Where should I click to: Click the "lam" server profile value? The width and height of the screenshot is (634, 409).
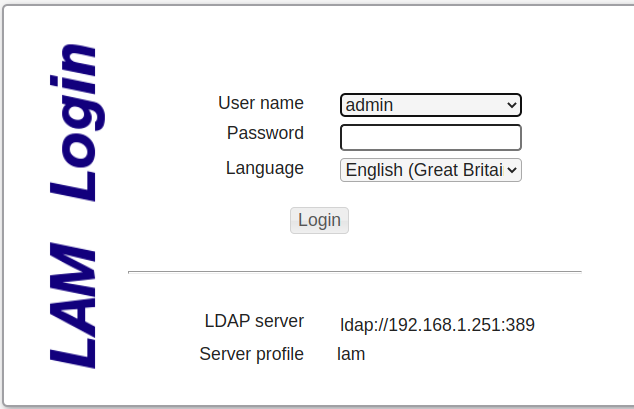pos(351,354)
